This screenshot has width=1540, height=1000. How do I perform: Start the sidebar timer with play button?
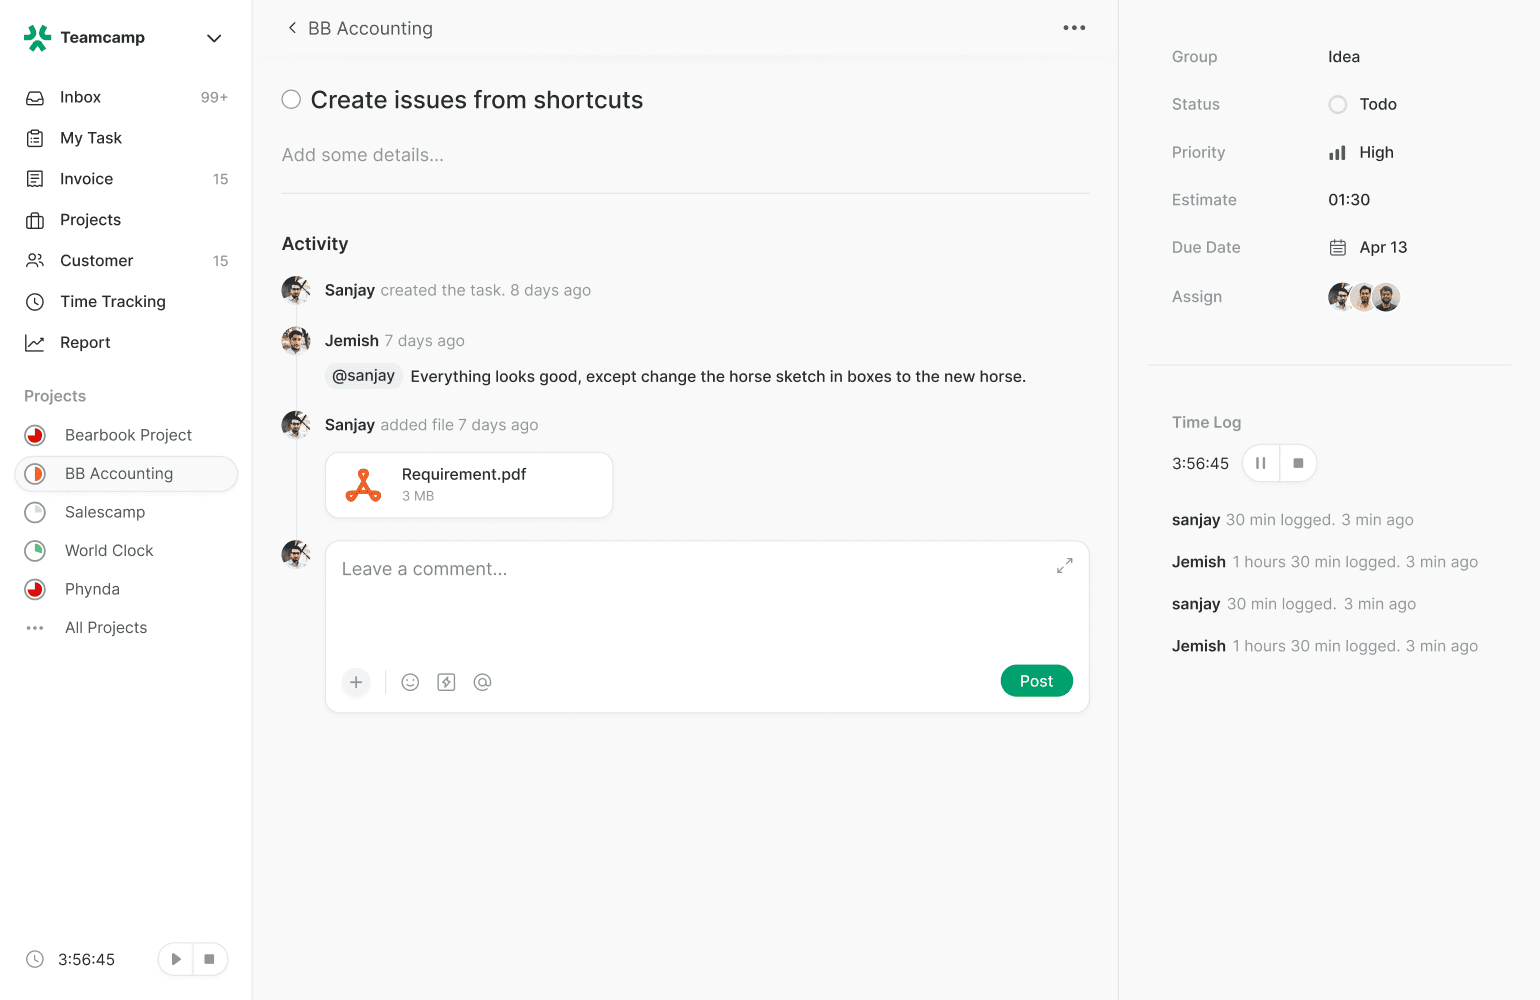coord(176,959)
